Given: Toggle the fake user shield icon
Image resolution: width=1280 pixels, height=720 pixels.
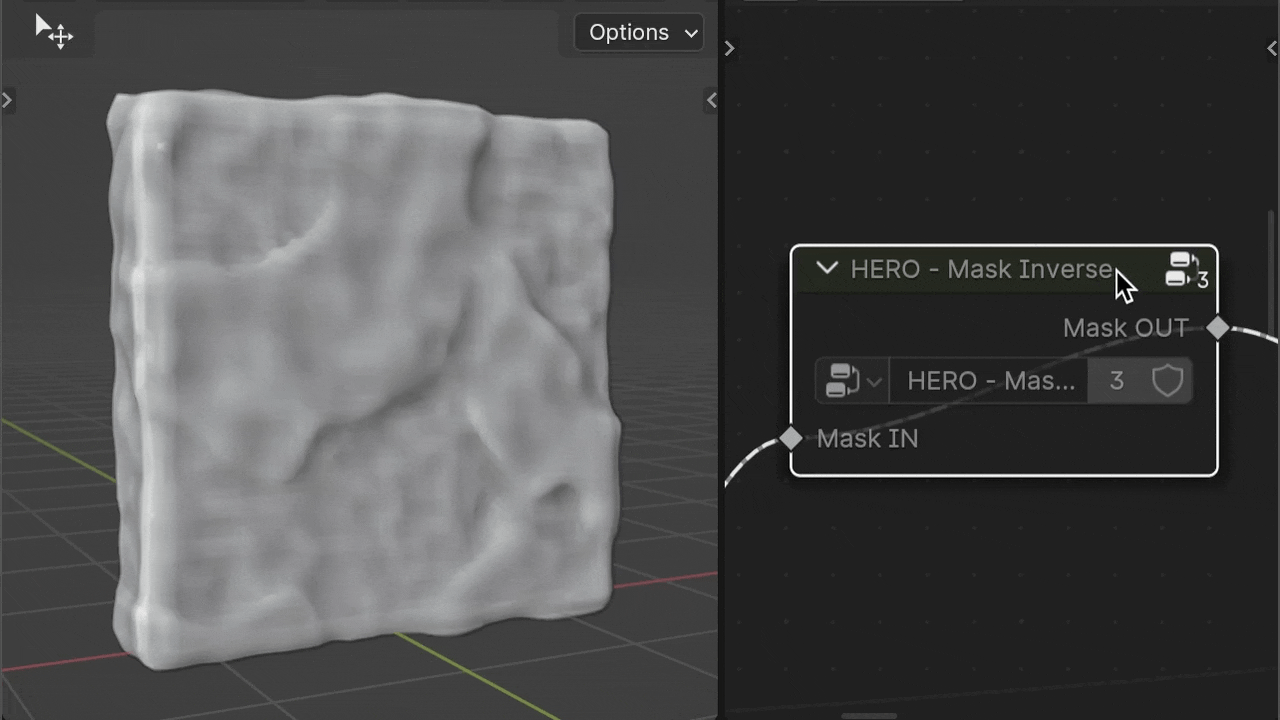Looking at the screenshot, I should 1168,381.
